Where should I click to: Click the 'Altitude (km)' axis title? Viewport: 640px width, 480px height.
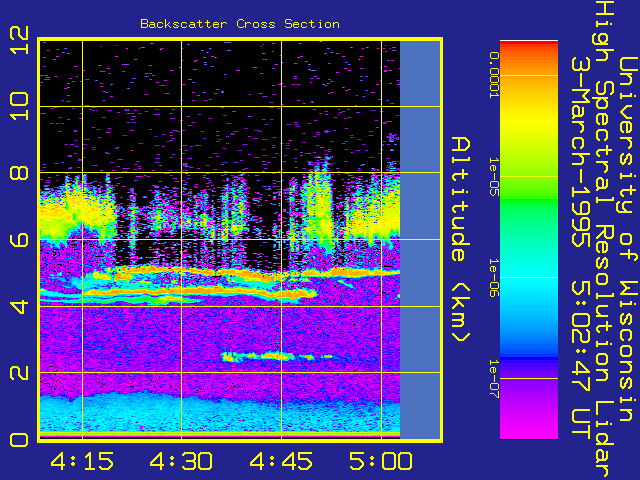[x=461, y=239]
